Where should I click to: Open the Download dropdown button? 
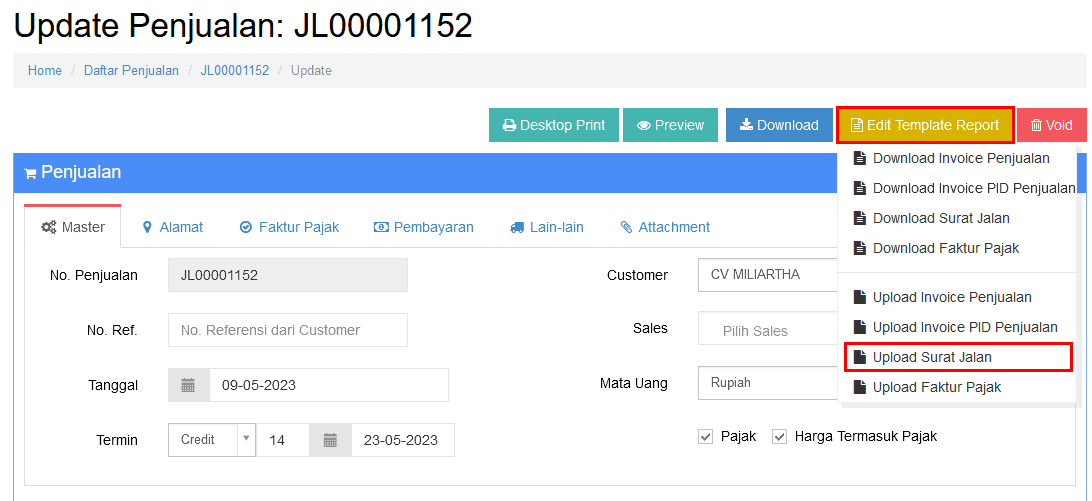[779, 125]
